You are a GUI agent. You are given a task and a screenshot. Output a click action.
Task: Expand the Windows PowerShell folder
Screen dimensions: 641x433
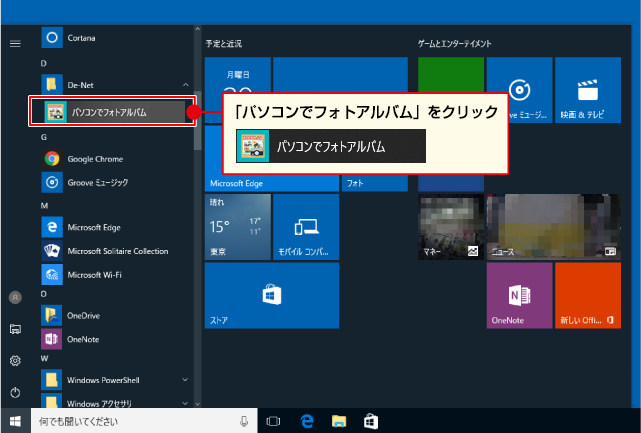tap(185, 380)
